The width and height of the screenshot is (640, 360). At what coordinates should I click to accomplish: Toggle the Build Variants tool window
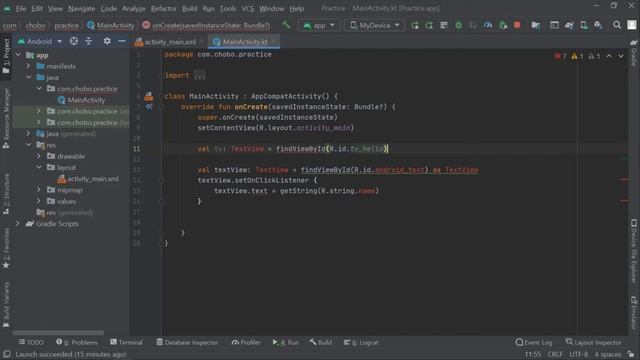click(6, 304)
